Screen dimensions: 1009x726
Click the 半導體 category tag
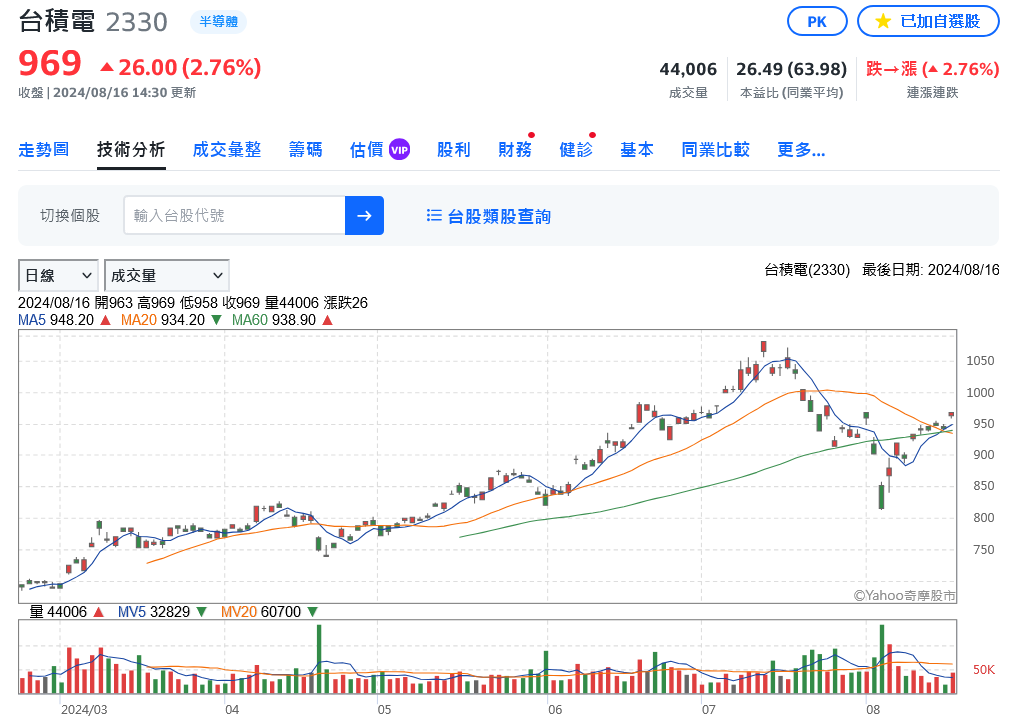click(218, 22)
